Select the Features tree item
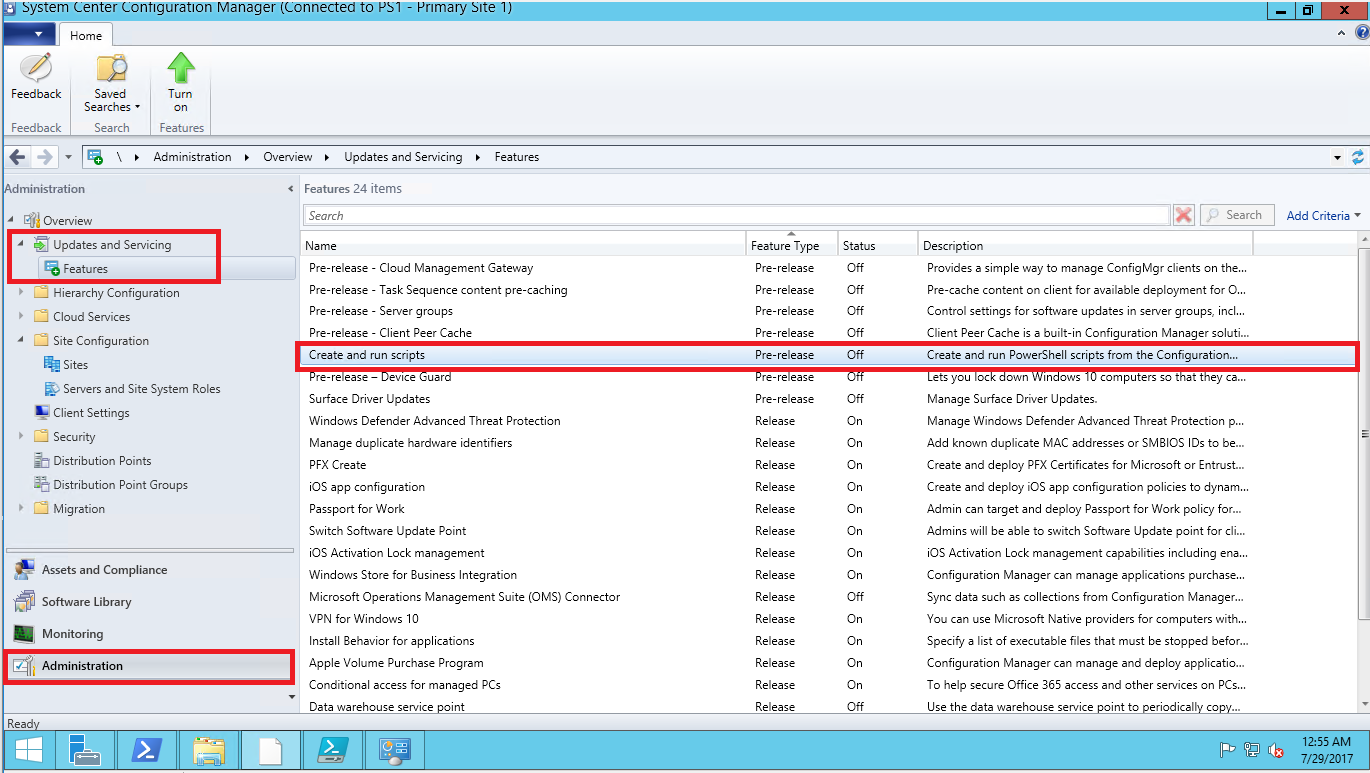Screen dimensions: 1370x773 click(85, 268)
